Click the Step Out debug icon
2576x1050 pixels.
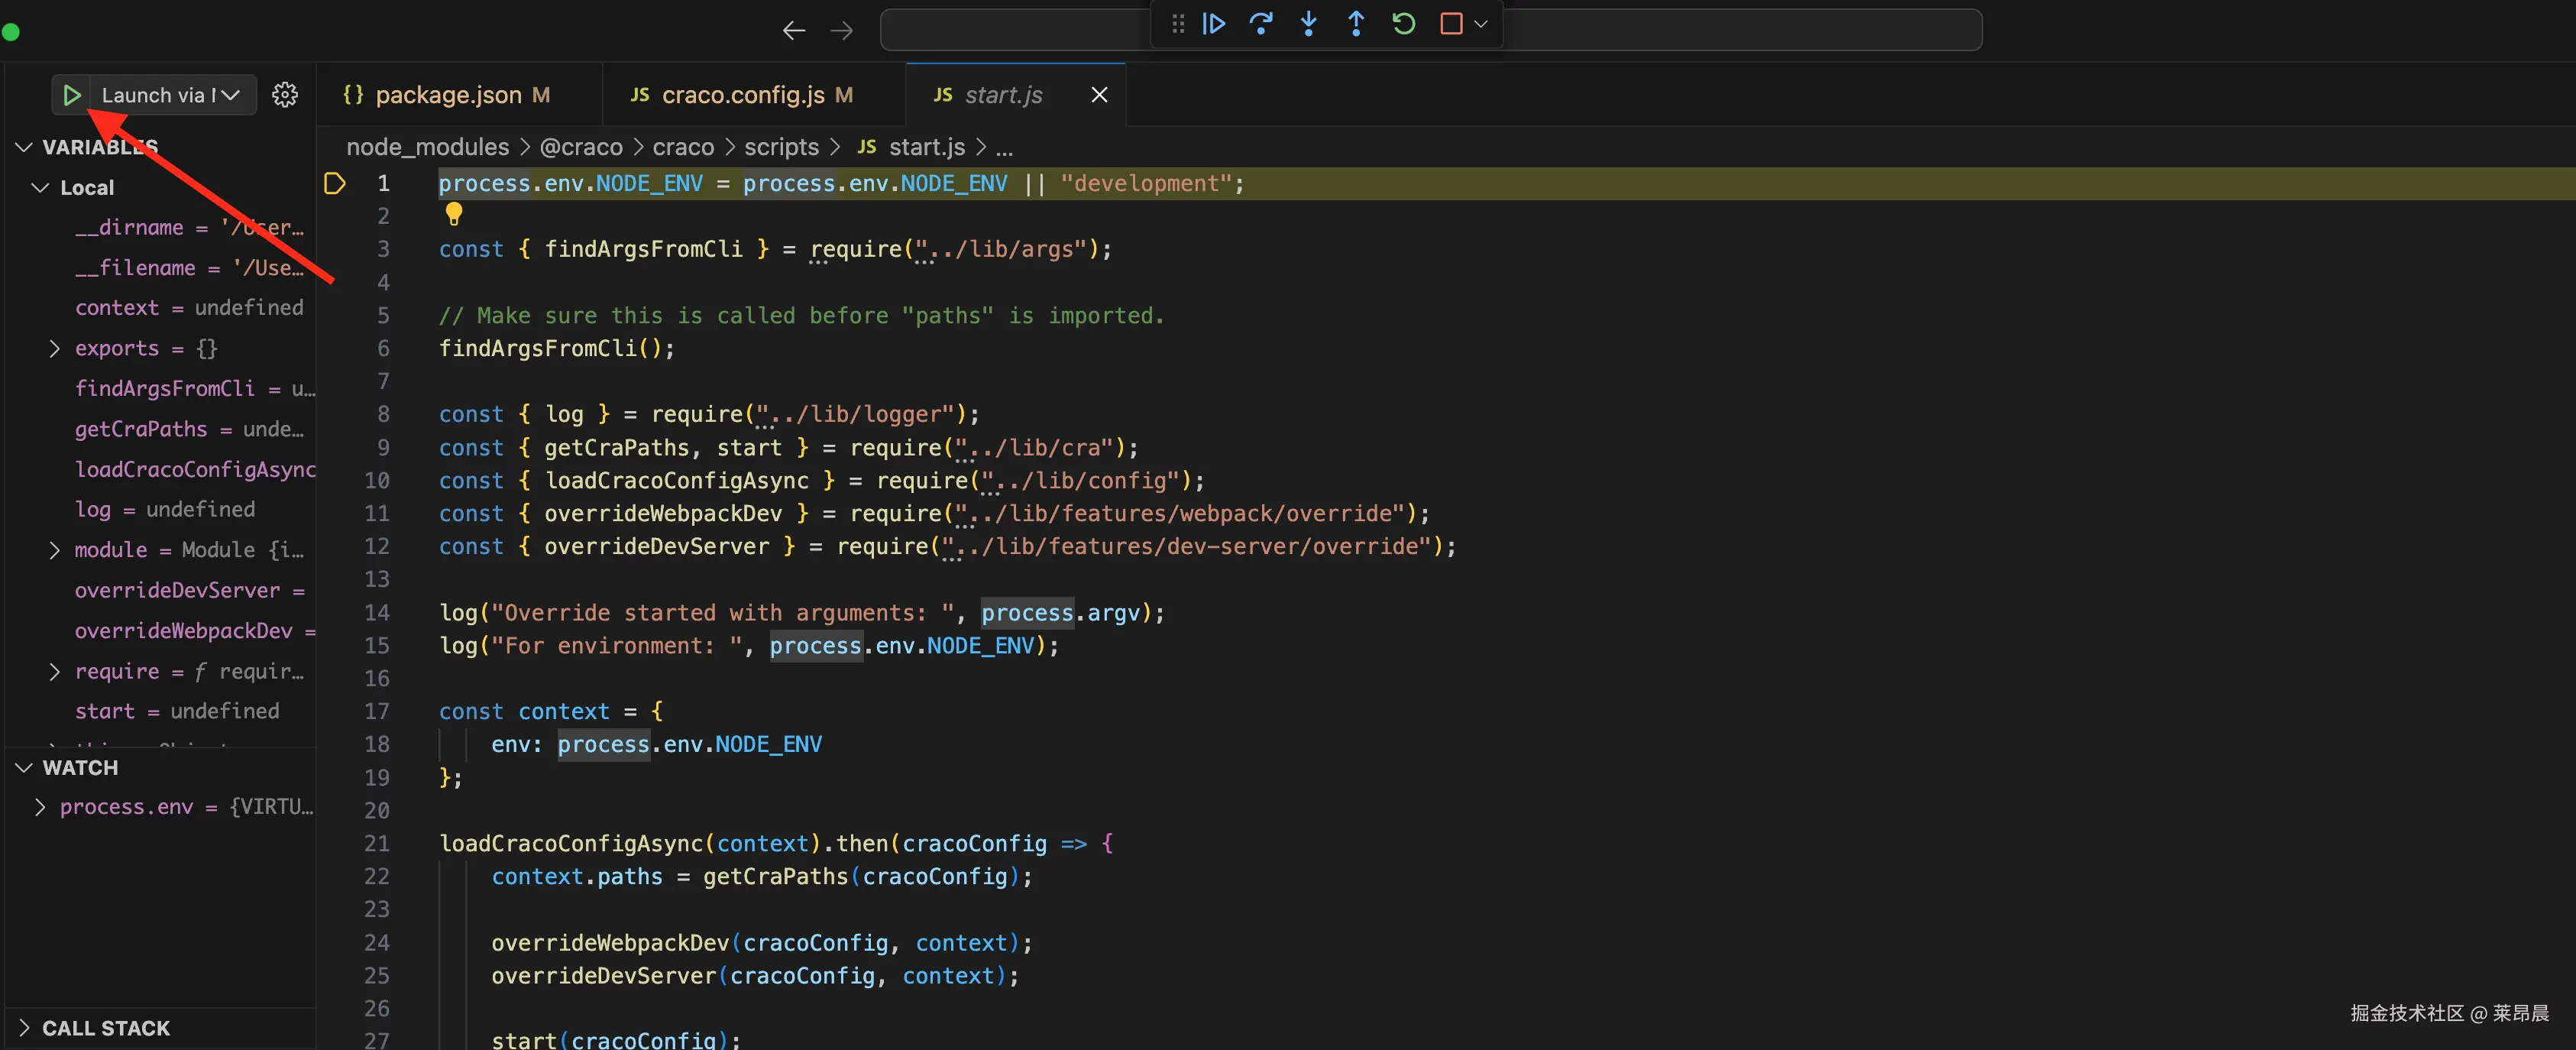pos(1356,24)
